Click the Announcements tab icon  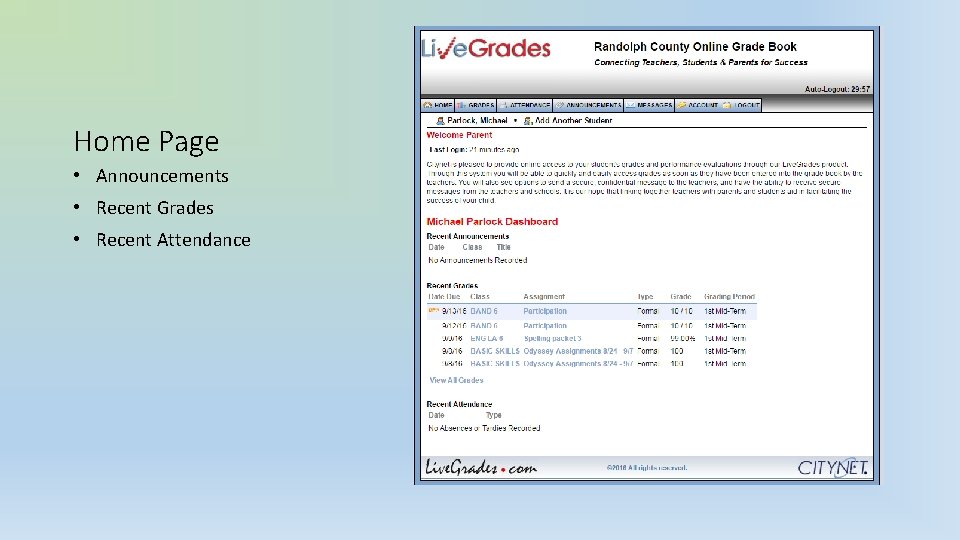tap(559, 105)
